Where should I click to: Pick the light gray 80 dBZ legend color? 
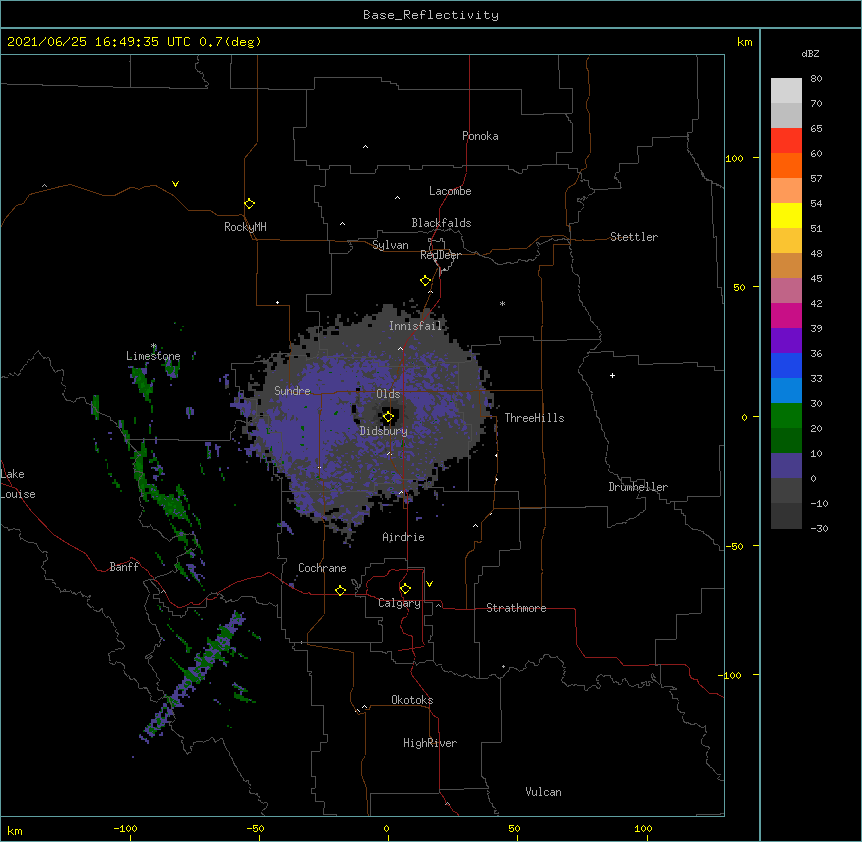786,90
